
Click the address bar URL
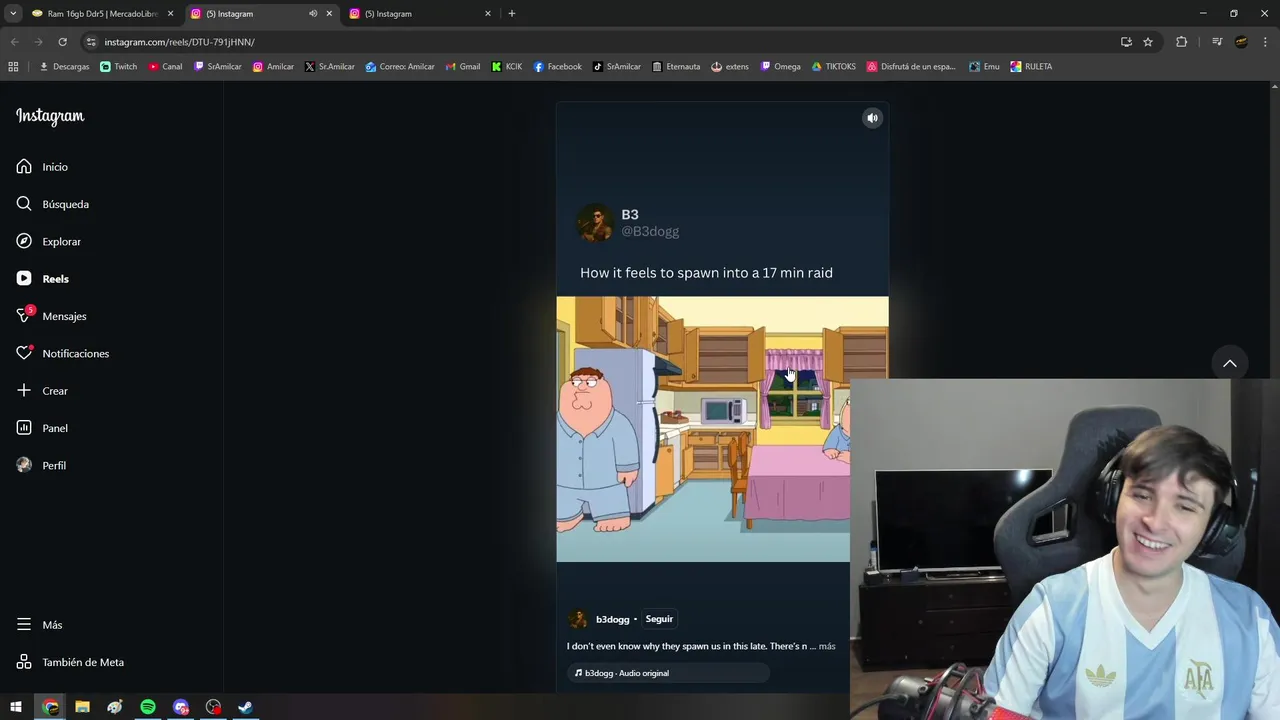pyautogui.click(x=180, y=42)
